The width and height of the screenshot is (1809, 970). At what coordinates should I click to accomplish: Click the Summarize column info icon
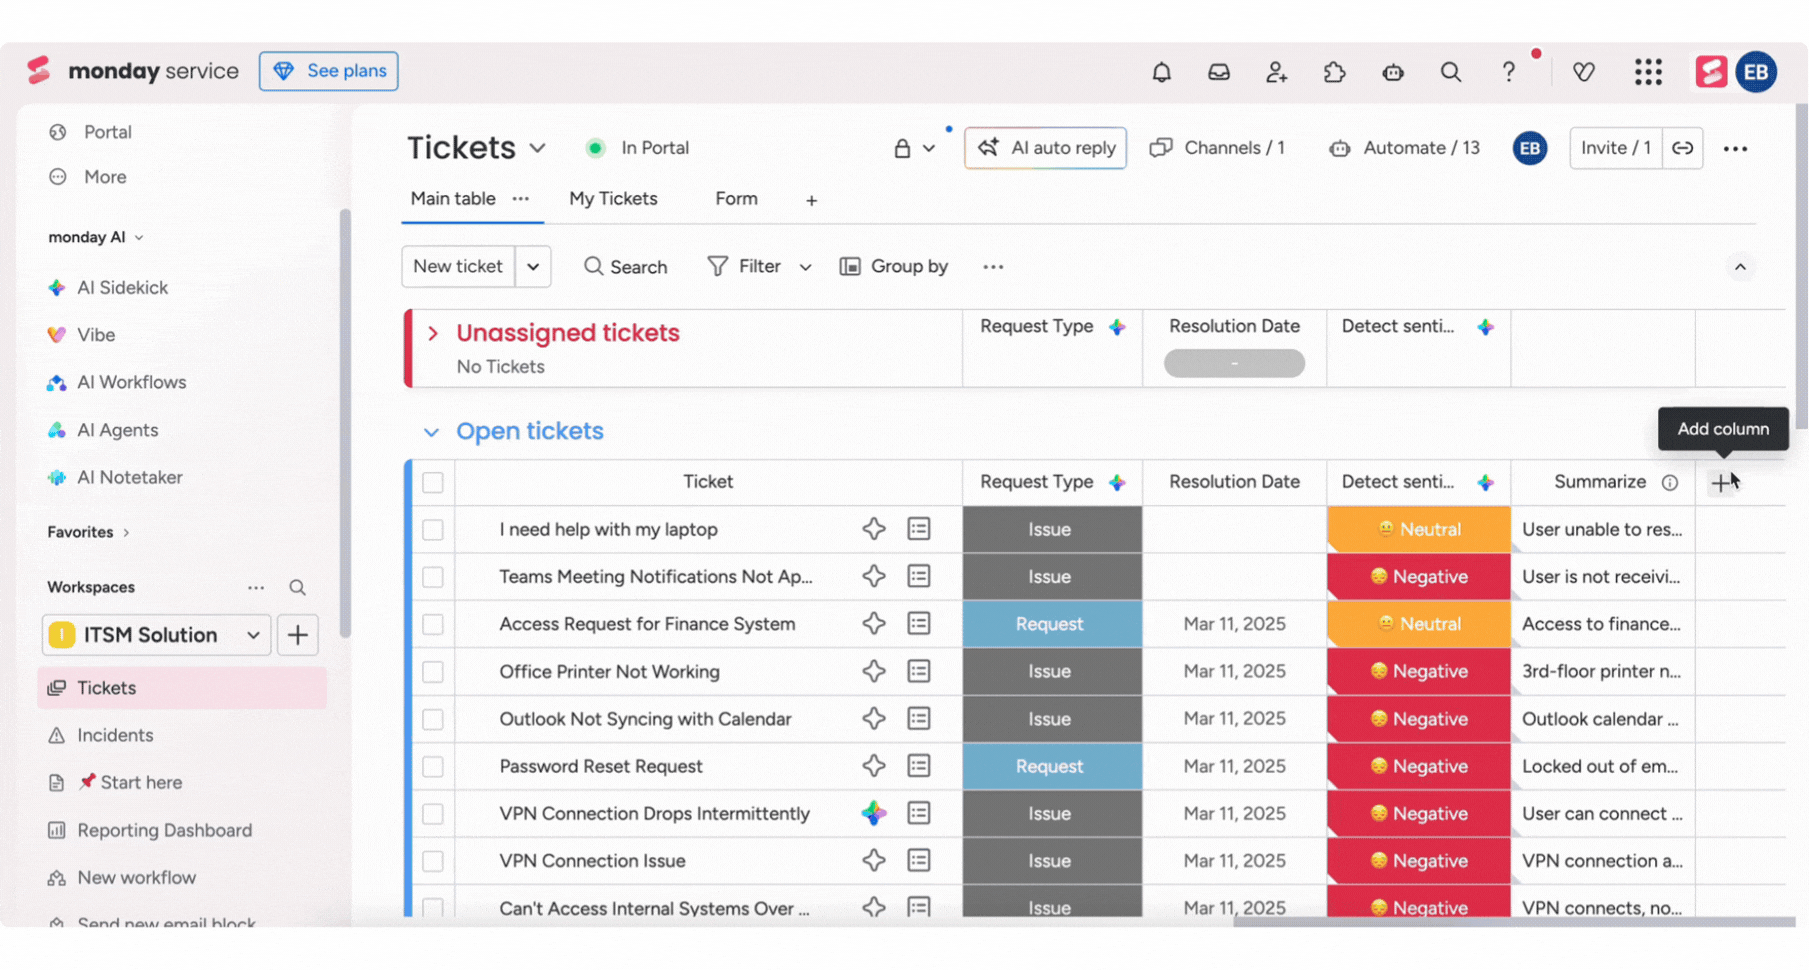[1670, 483]
